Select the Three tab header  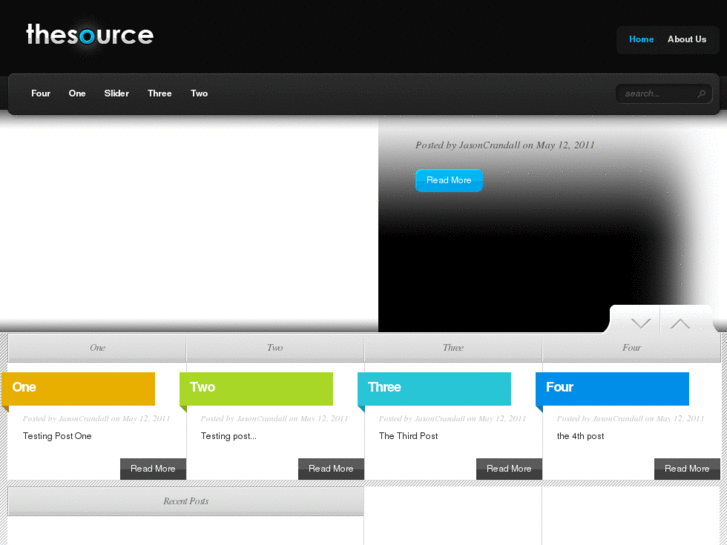pyautogui.click(x=453, y=347)
